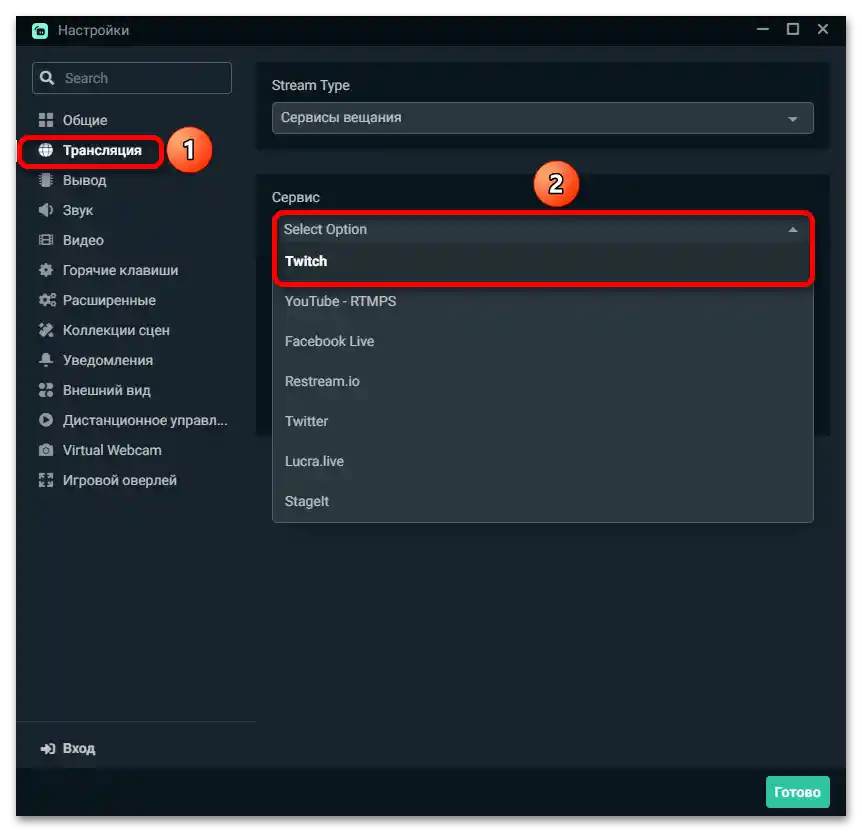
Task: Open Дистанционное управление settings
Action: (145, 420)
